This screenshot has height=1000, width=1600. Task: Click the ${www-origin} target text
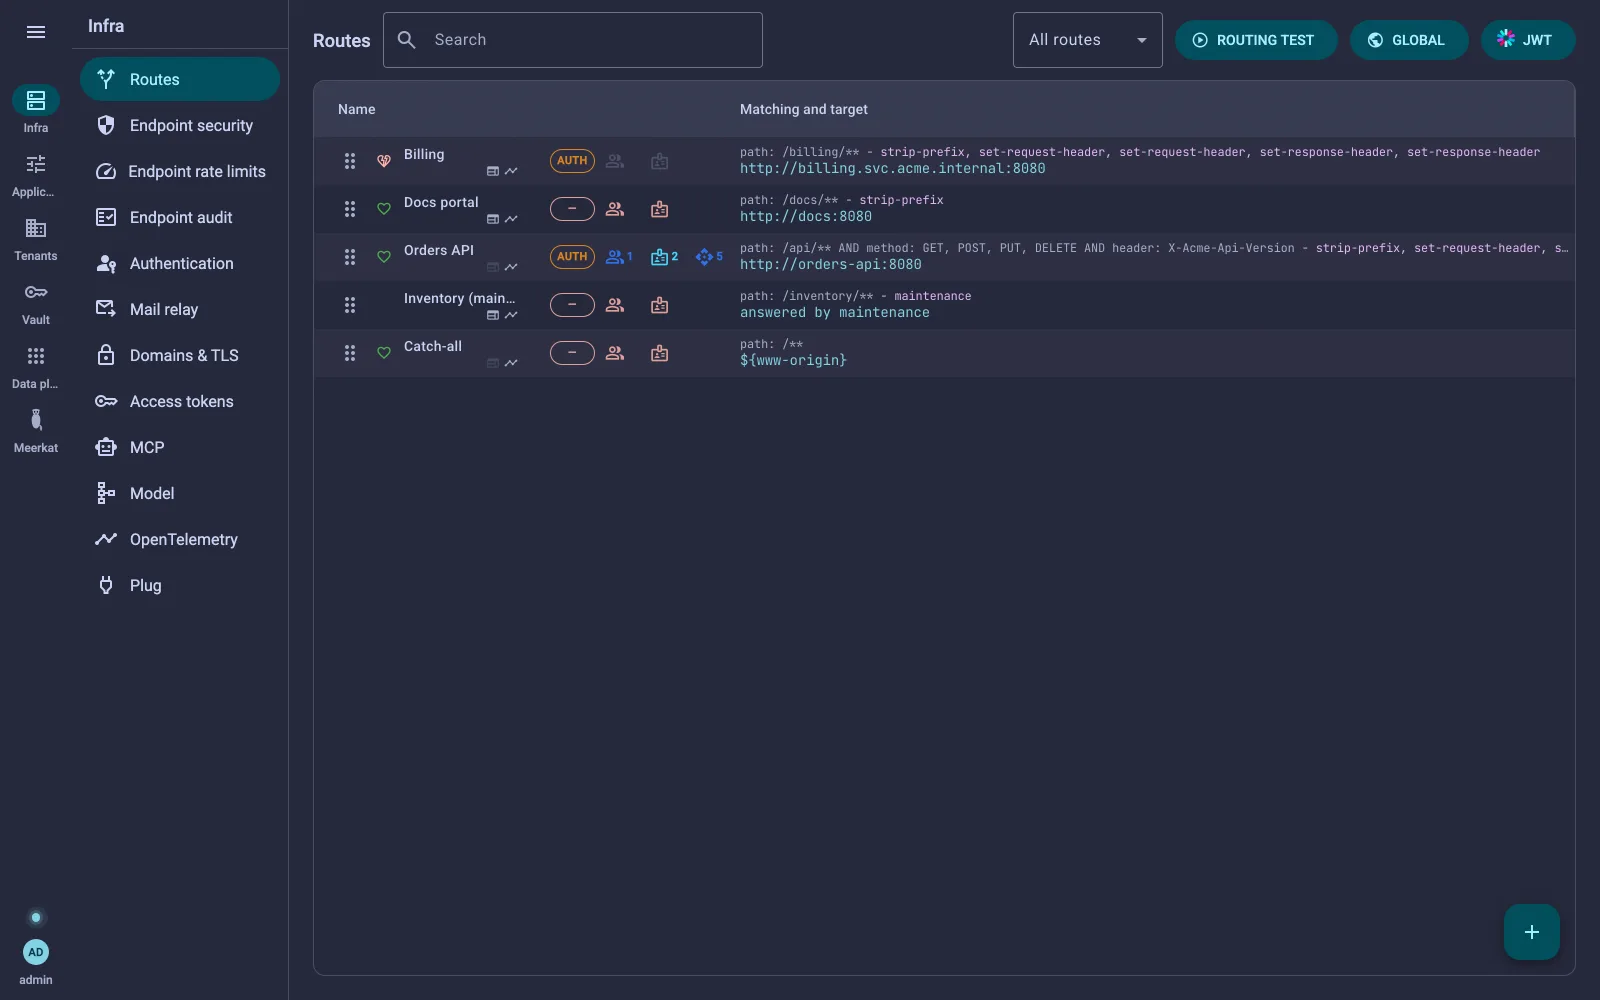coord(793,361)
